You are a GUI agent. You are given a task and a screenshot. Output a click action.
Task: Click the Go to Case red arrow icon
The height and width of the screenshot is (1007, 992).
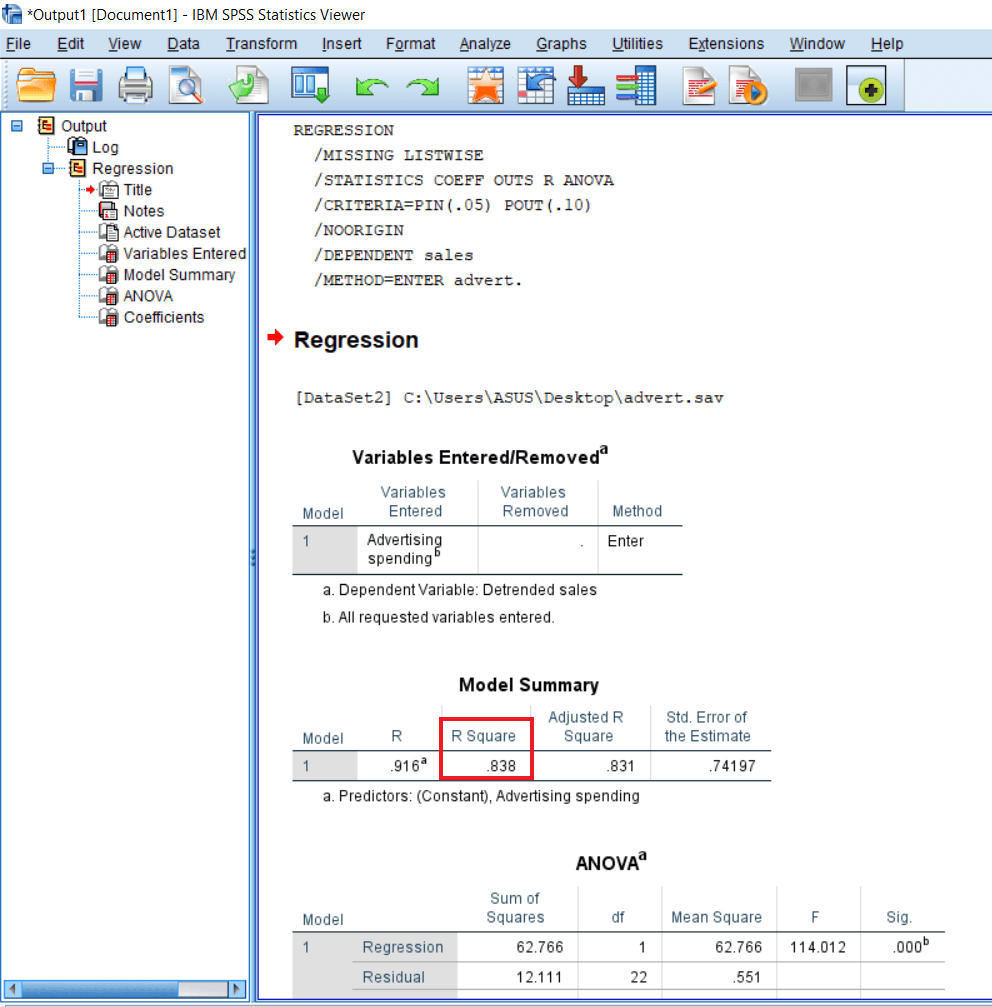586,85
